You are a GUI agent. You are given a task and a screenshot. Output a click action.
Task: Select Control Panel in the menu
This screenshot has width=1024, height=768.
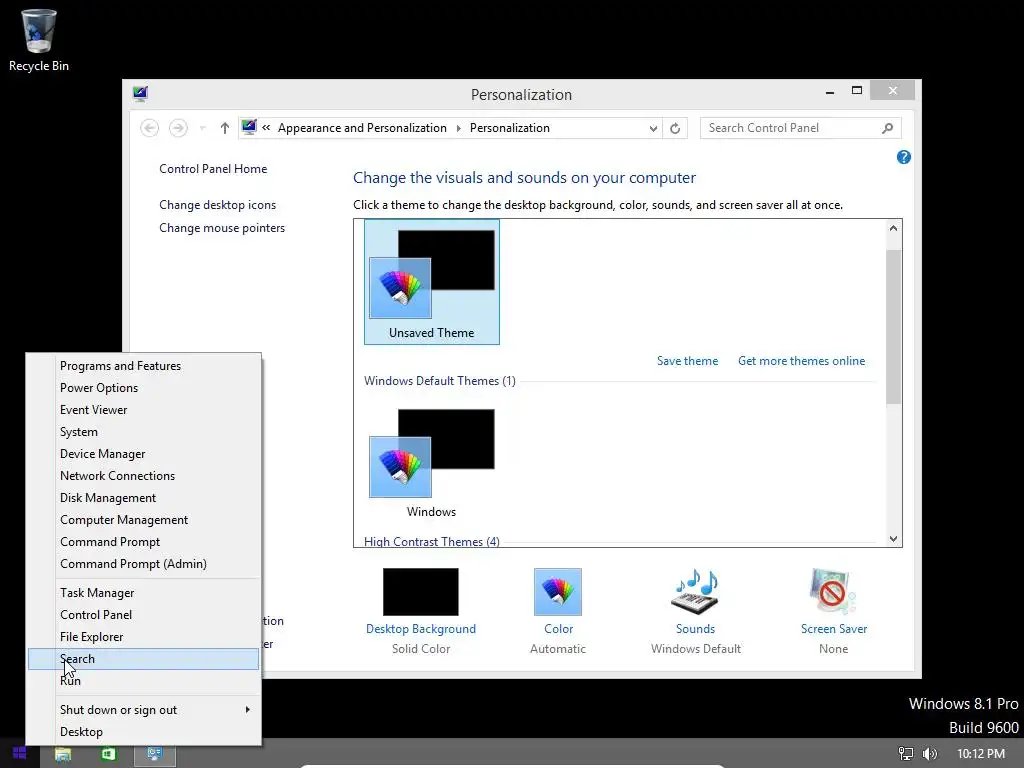click(144, 615)
